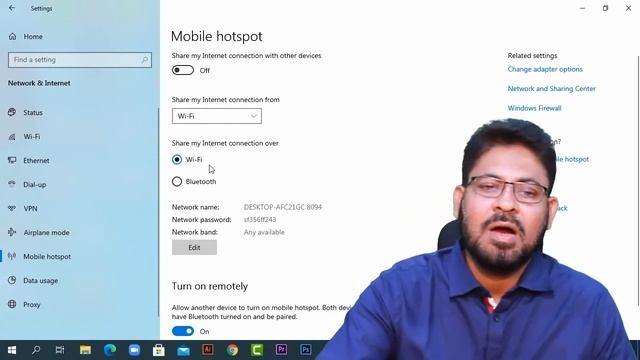Click the Turn on remotely heading
Image resolution: width=640 pixels, height=360 pixels.
point(210,286)
